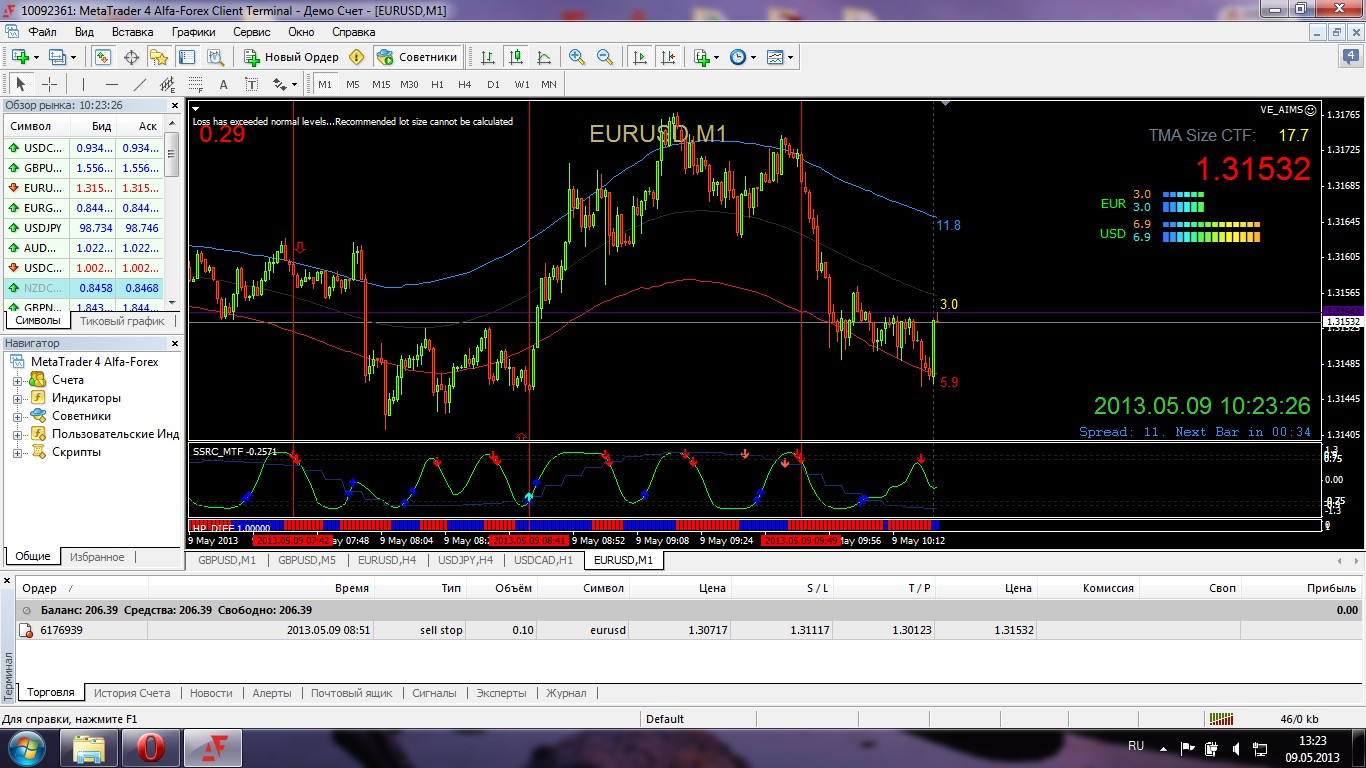Image resolution: width=1366 pixels, height=768 pixels.
Task: Toggle the Navigator window star-folder icon
Action: click(x=159, y=57)
